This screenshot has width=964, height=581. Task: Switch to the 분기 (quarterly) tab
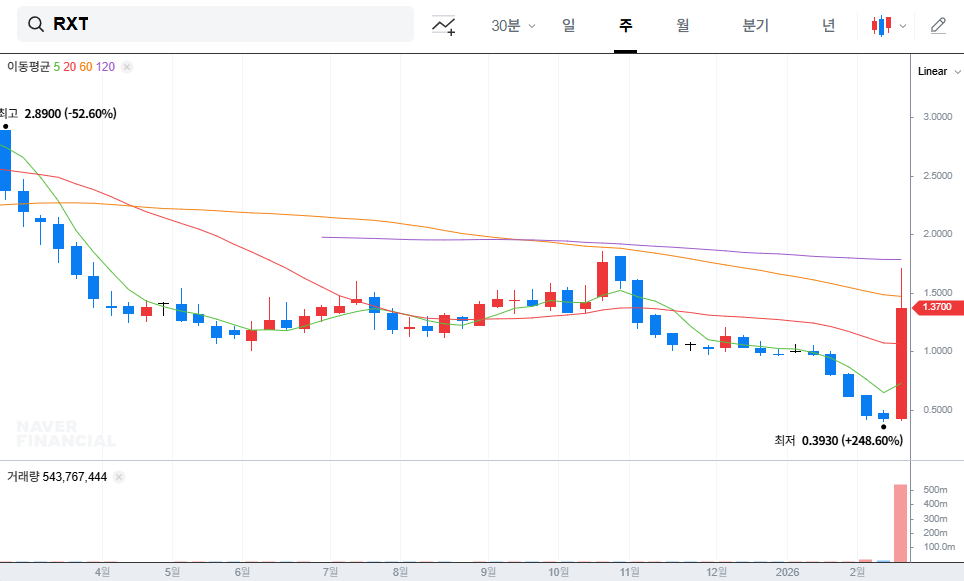click(x=756, y=25)
